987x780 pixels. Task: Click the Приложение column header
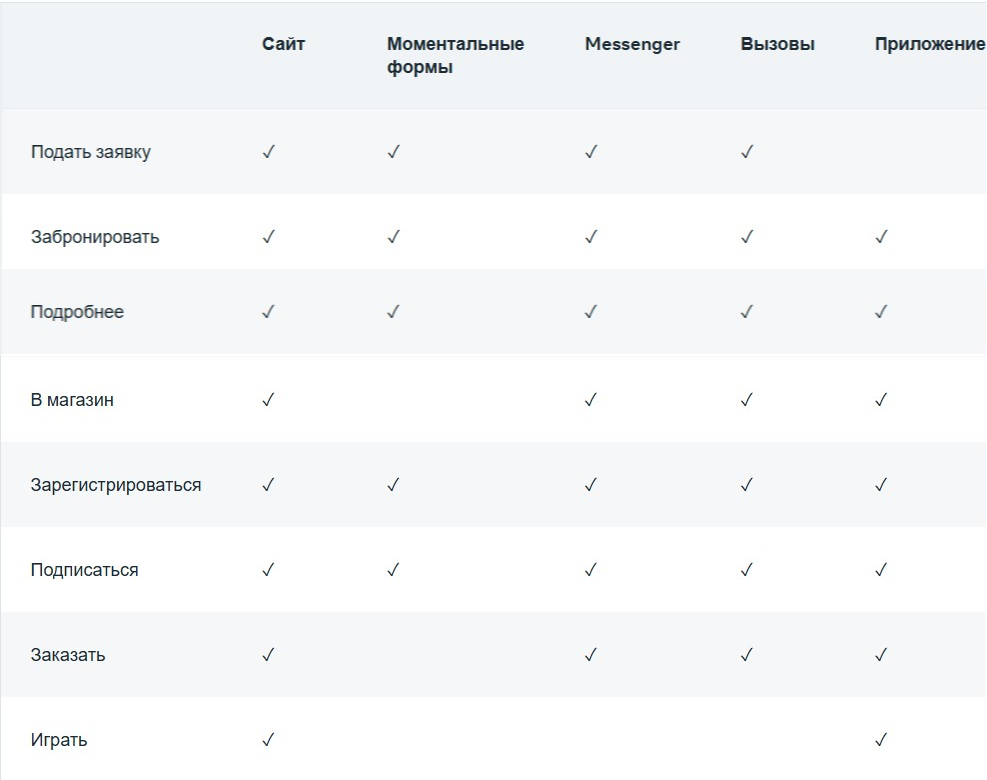pos(929,44)
